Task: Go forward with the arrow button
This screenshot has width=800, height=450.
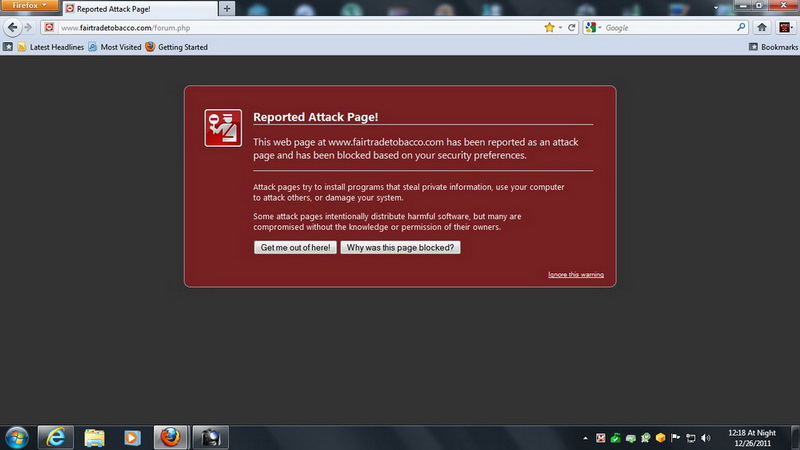Action: [29, 28]
